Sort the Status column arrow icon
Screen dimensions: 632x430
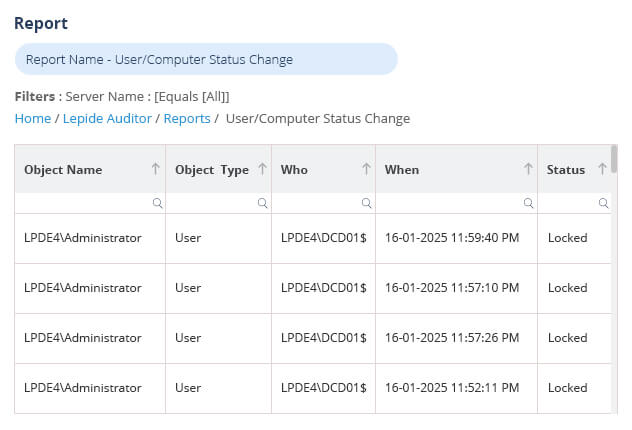(x=602, y=169)
